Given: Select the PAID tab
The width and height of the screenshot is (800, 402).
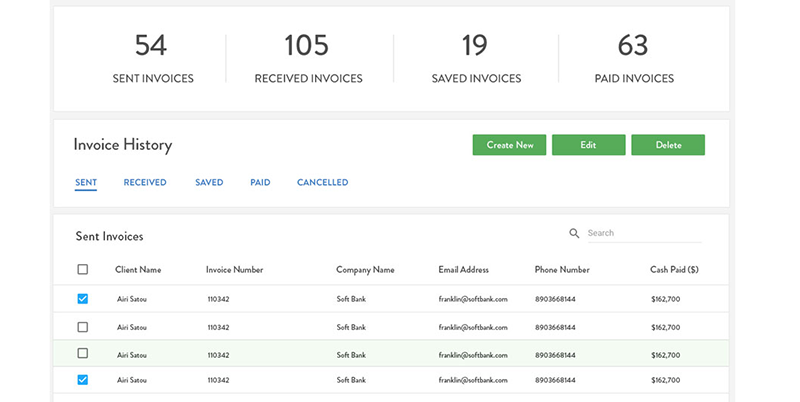Looking at the screenshot, I should pyautogui.click(x=260, y=183).
